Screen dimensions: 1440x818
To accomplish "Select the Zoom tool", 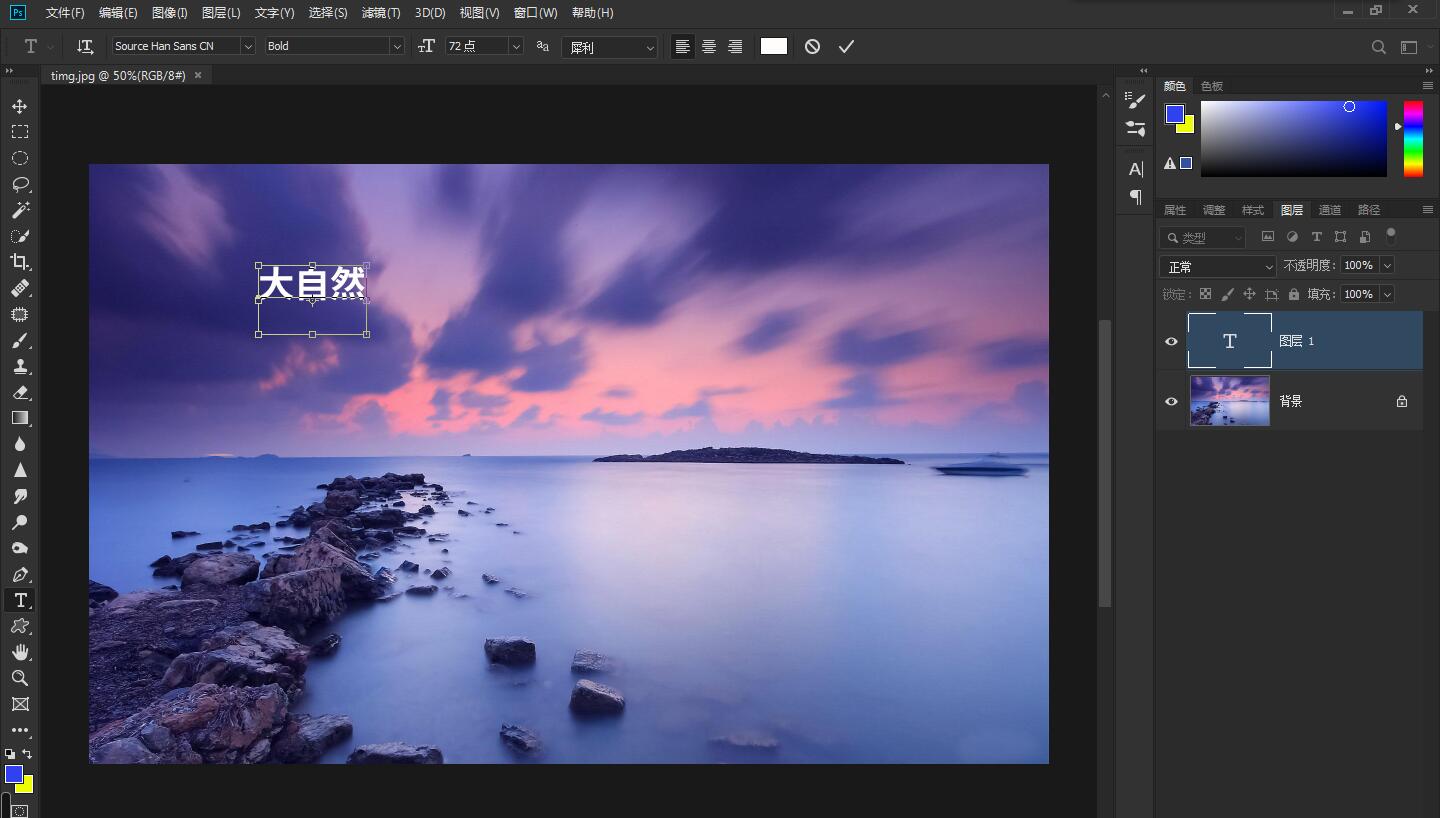I will (19, 679).
